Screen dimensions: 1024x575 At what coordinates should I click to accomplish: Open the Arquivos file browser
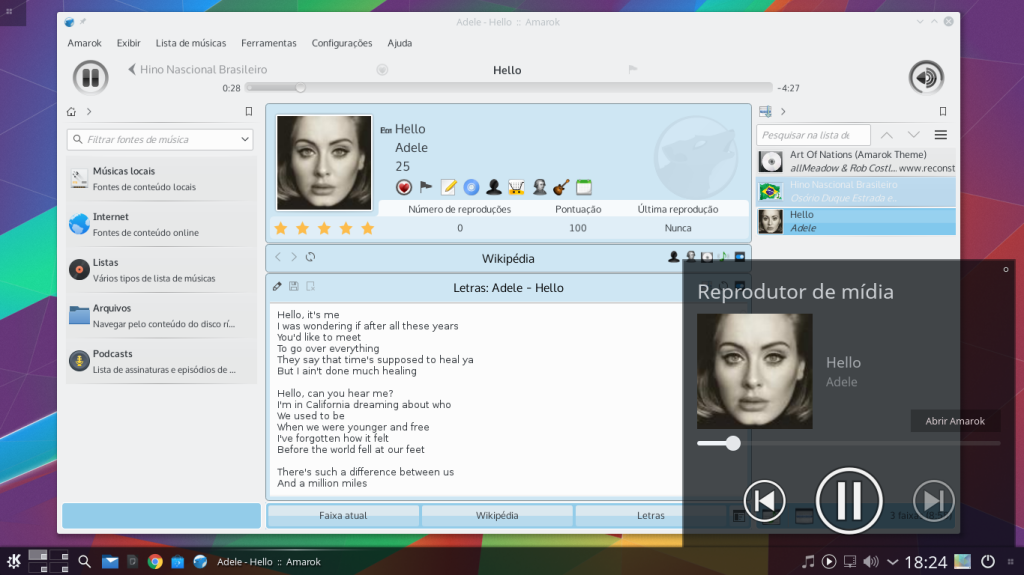coord(161,316)
